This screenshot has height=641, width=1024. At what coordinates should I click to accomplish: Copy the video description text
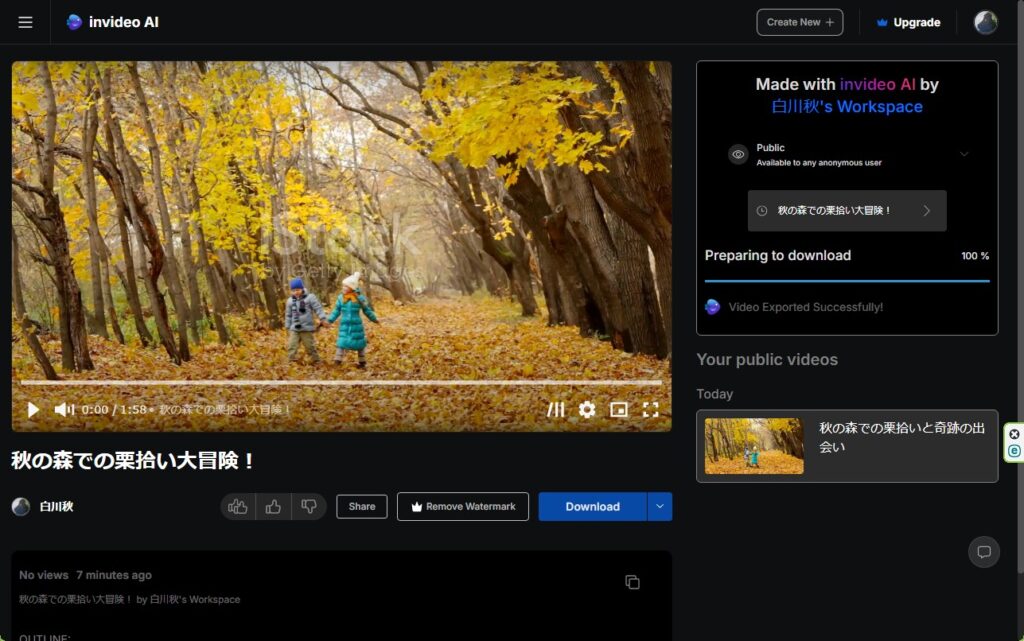point(632,582)
